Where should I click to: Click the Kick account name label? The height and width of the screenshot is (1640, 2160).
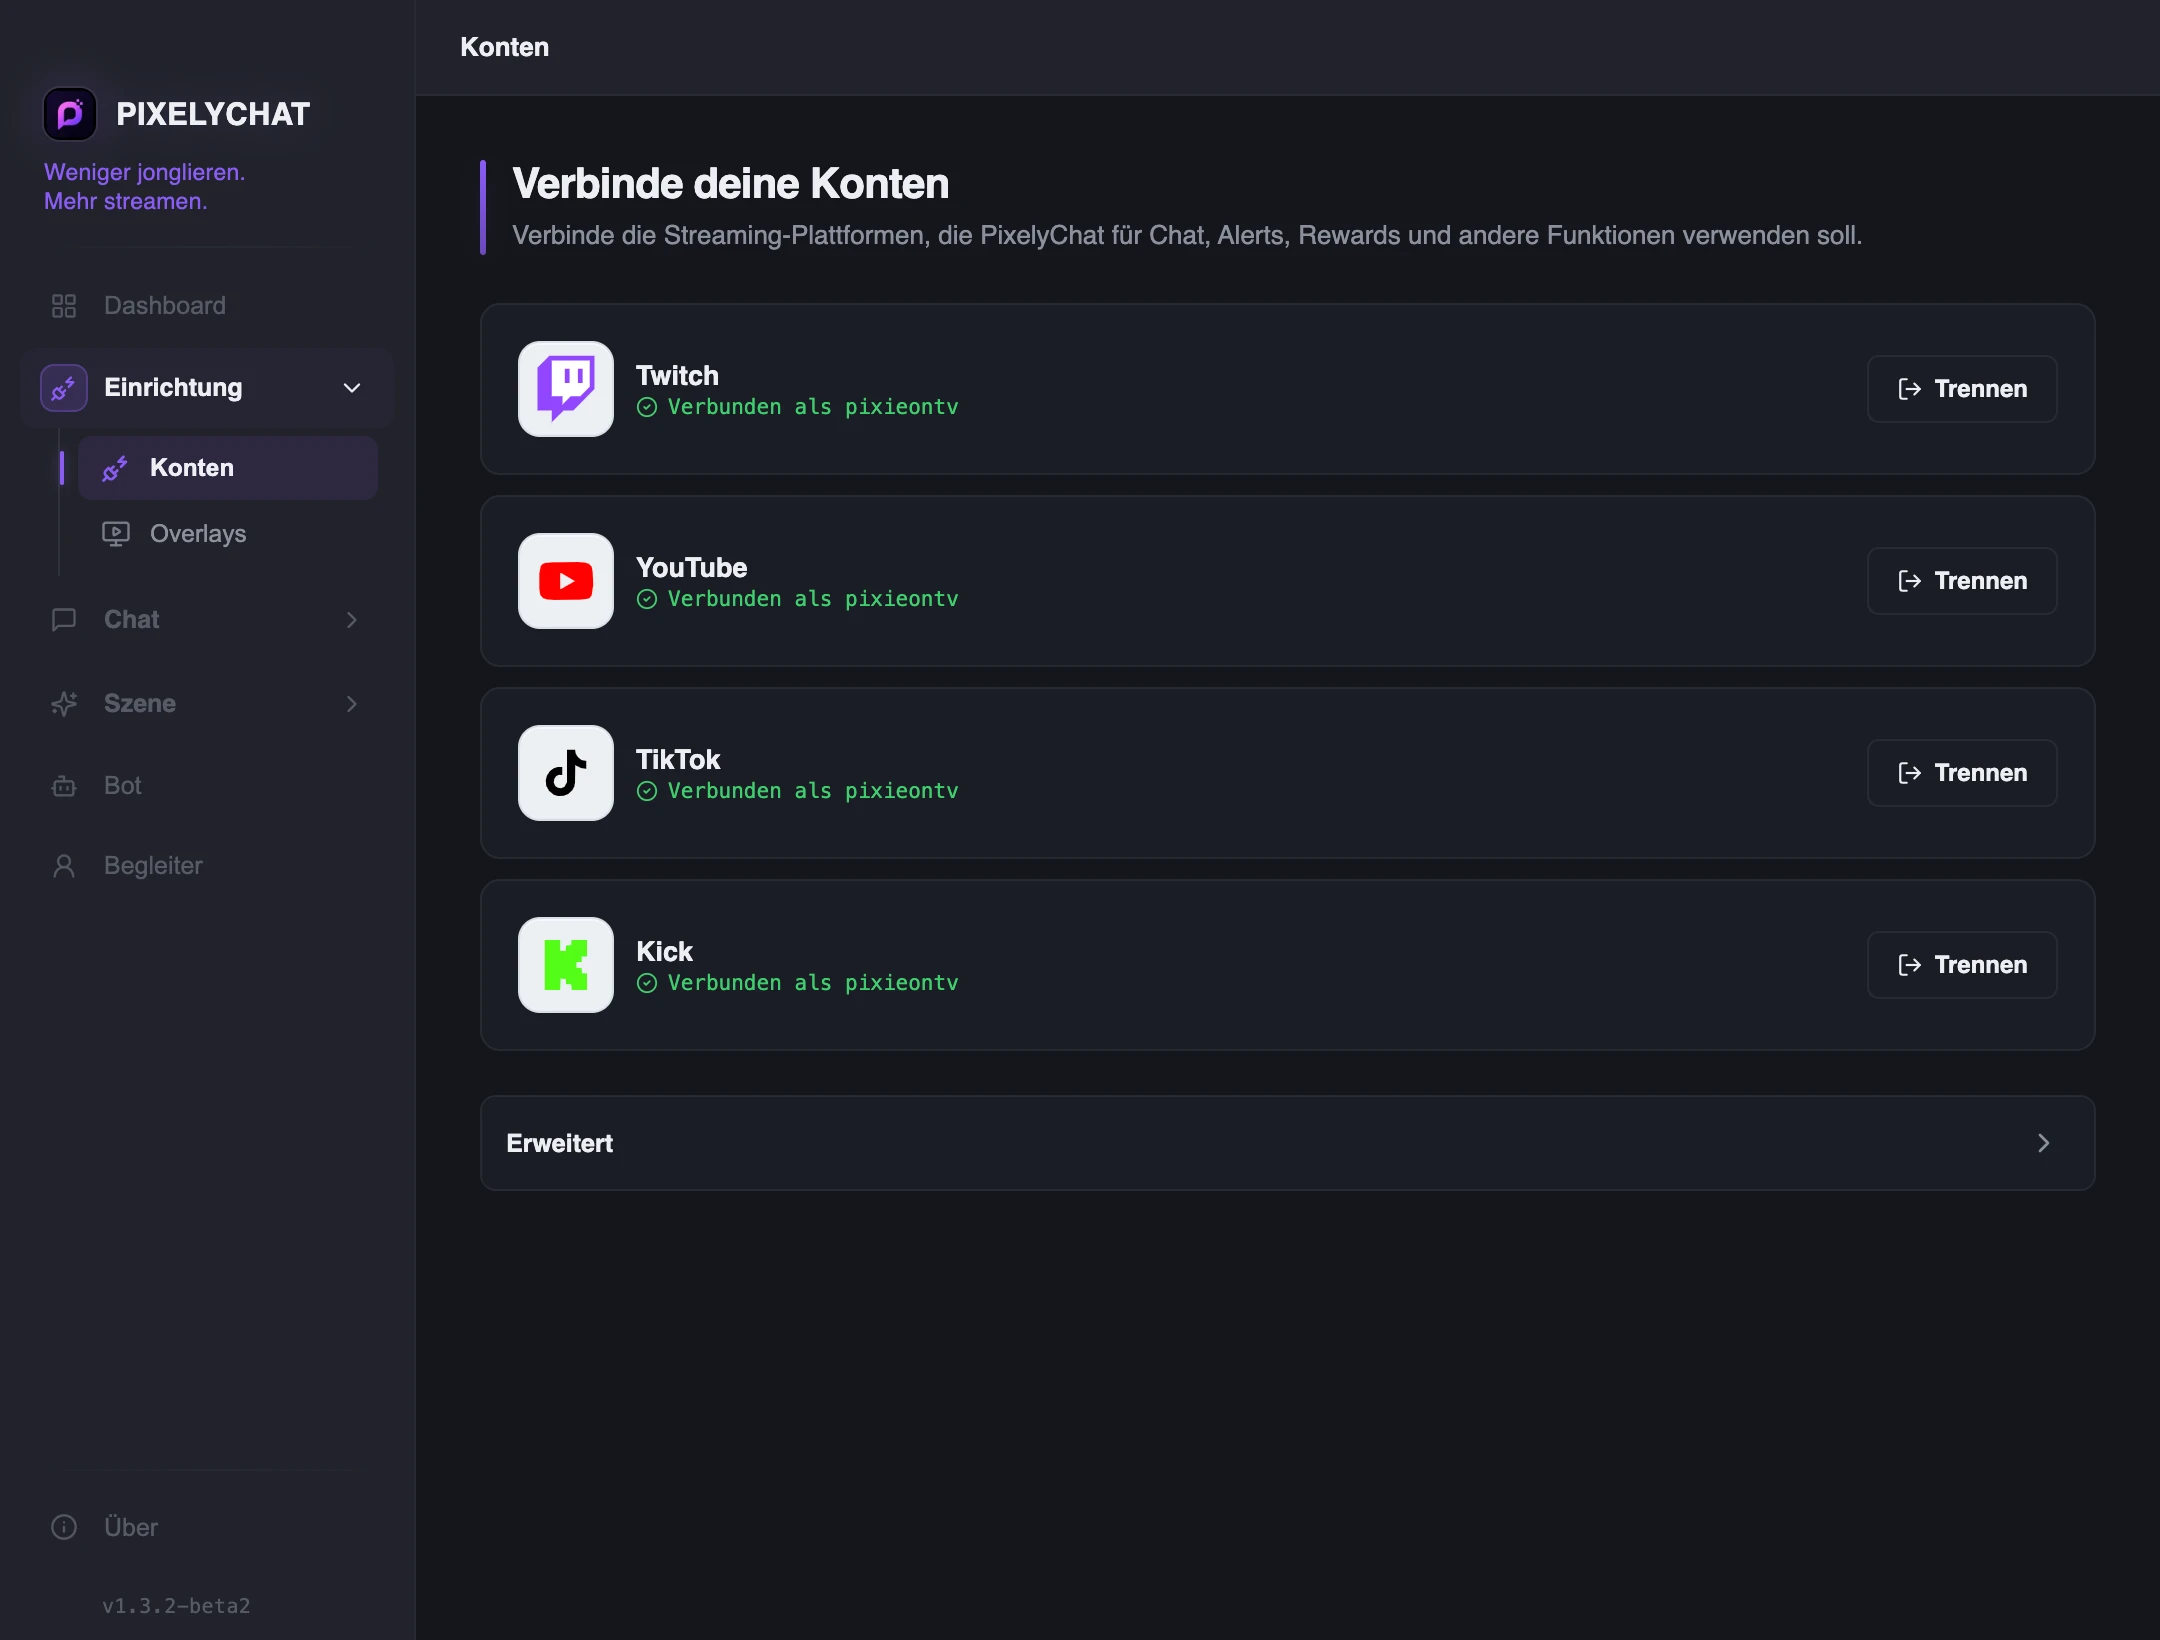664,952
